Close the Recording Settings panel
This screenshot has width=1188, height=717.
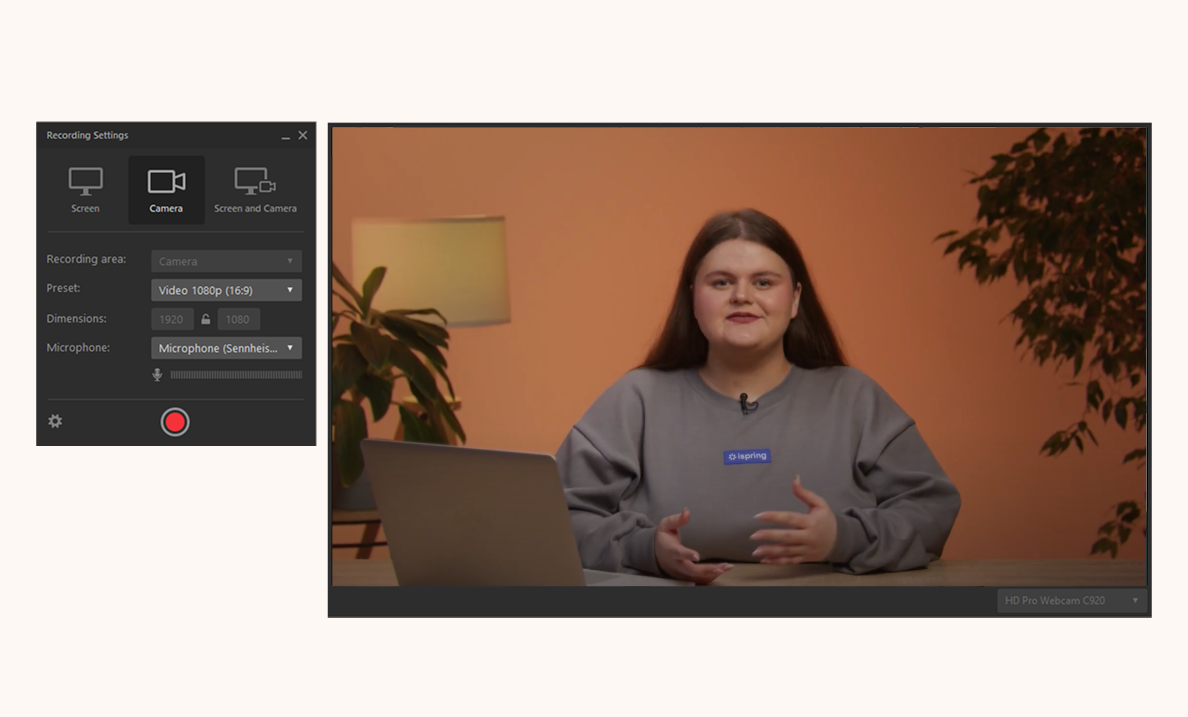point(303,135)
